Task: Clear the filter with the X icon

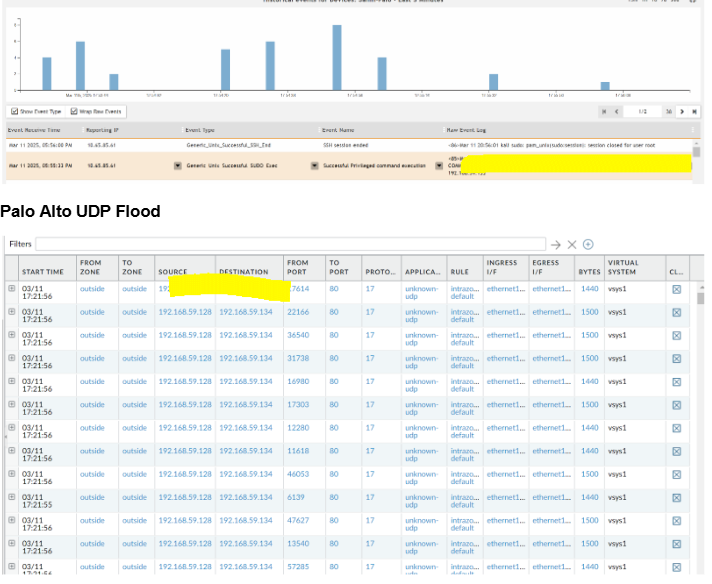Action: (572, 244)
